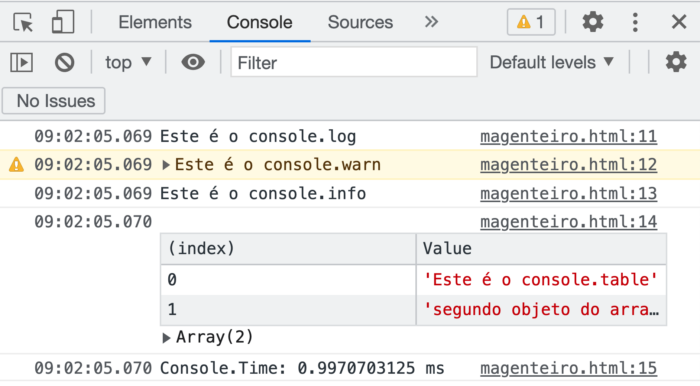The height and width of the screenshot is (386, 700).
Task: Select the 'Este é o console.info' message
Action: coord(263,193)
